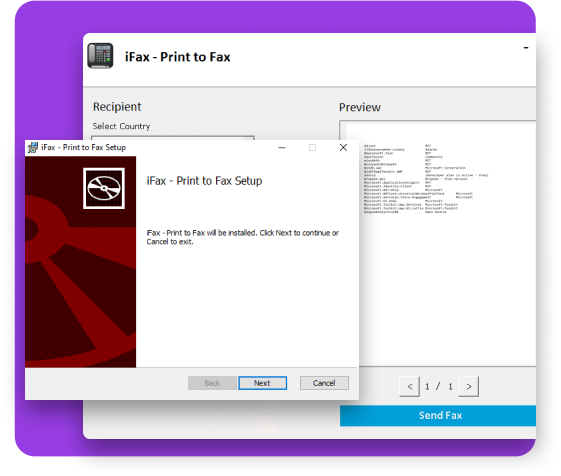Click the 'iFax - Print to Fax Setup' heading

point(204,181)
